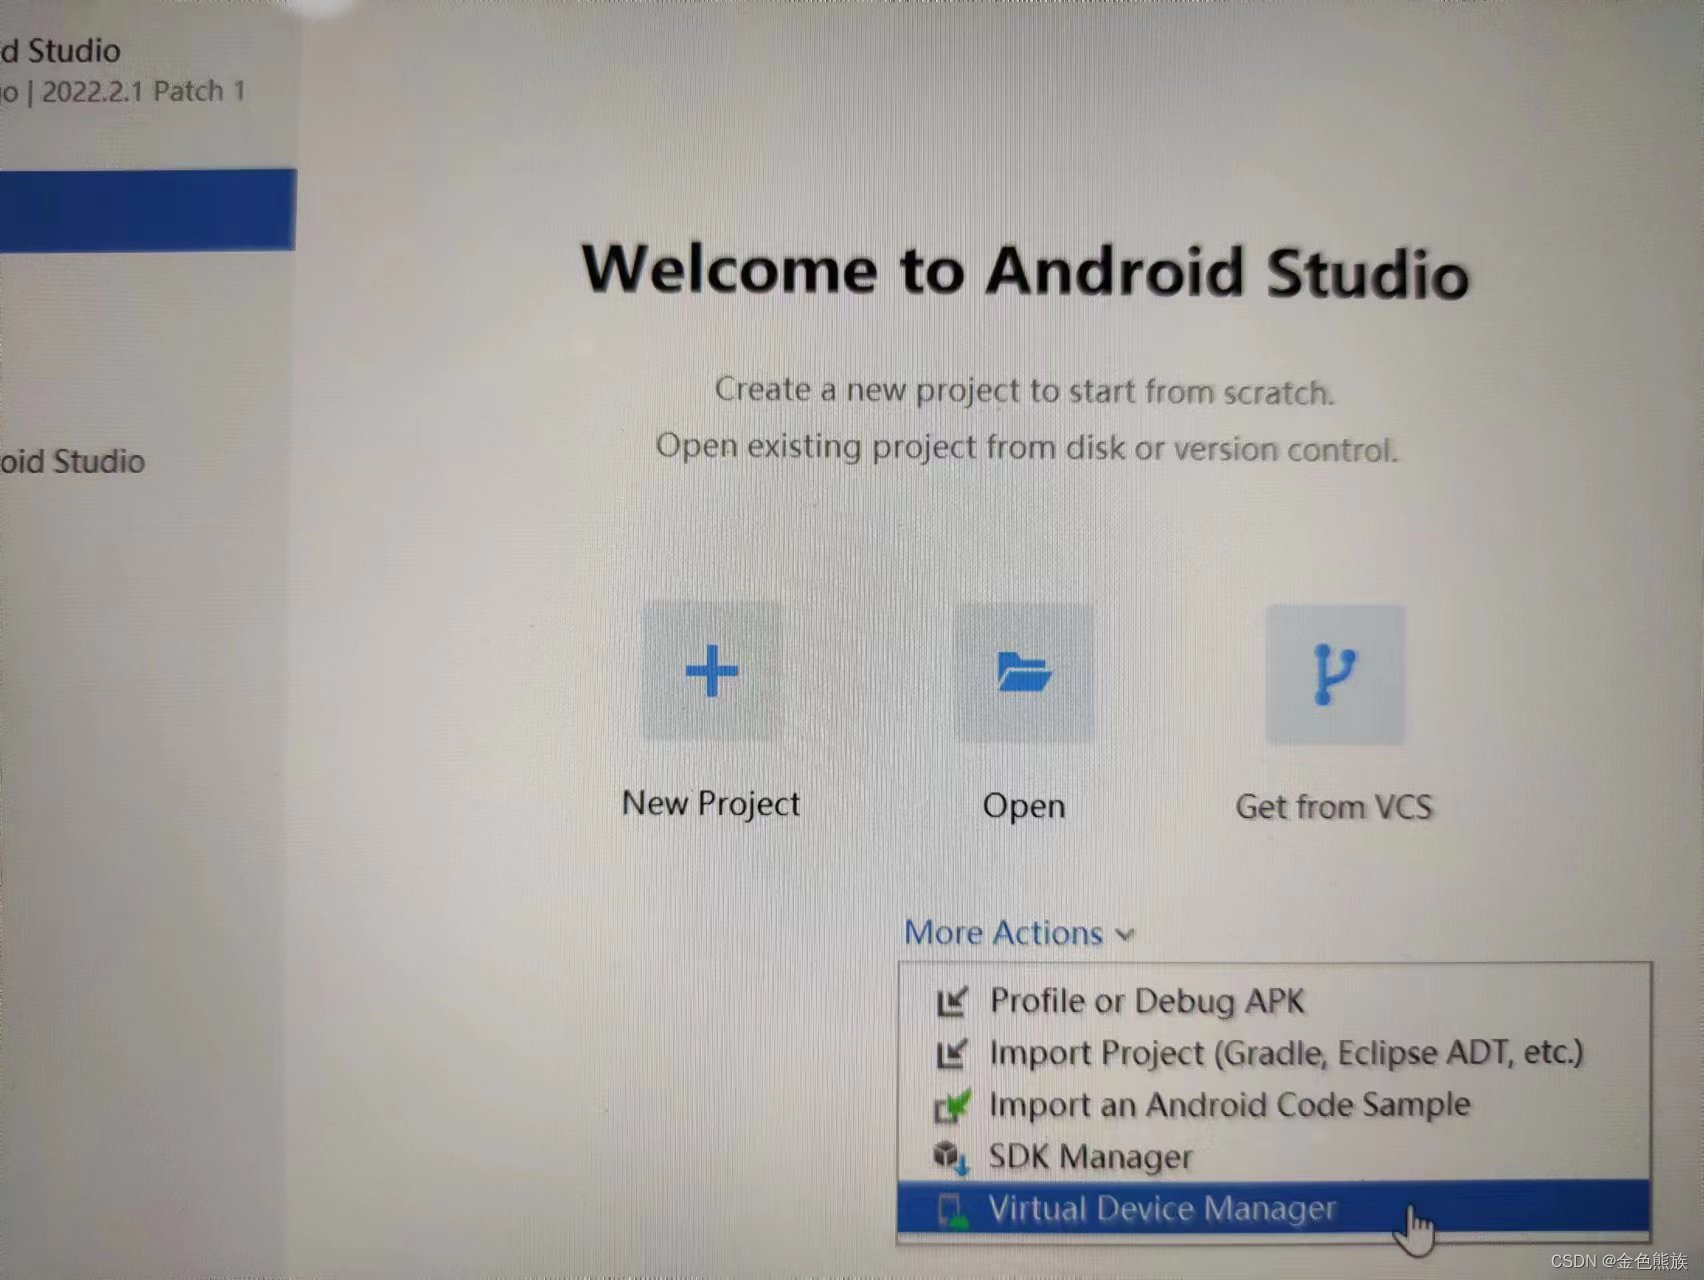Click the Import Project arrow icon

[952, 1053]
